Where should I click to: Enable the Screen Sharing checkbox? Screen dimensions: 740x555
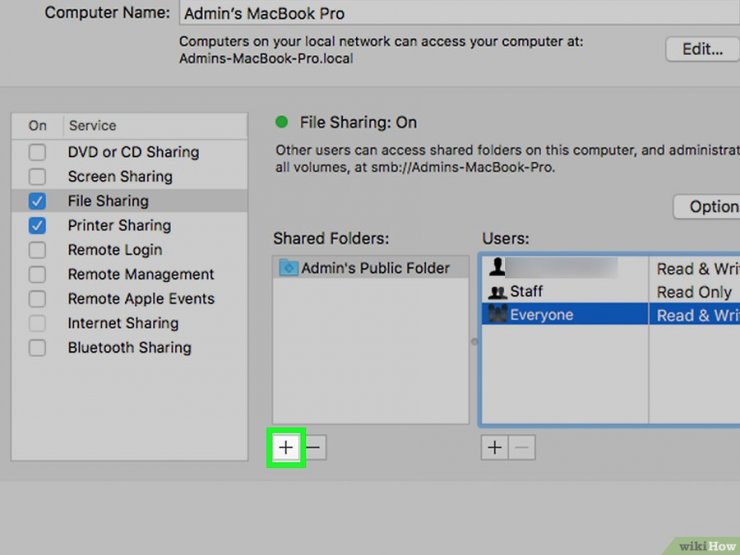click(x=37, y=177)
